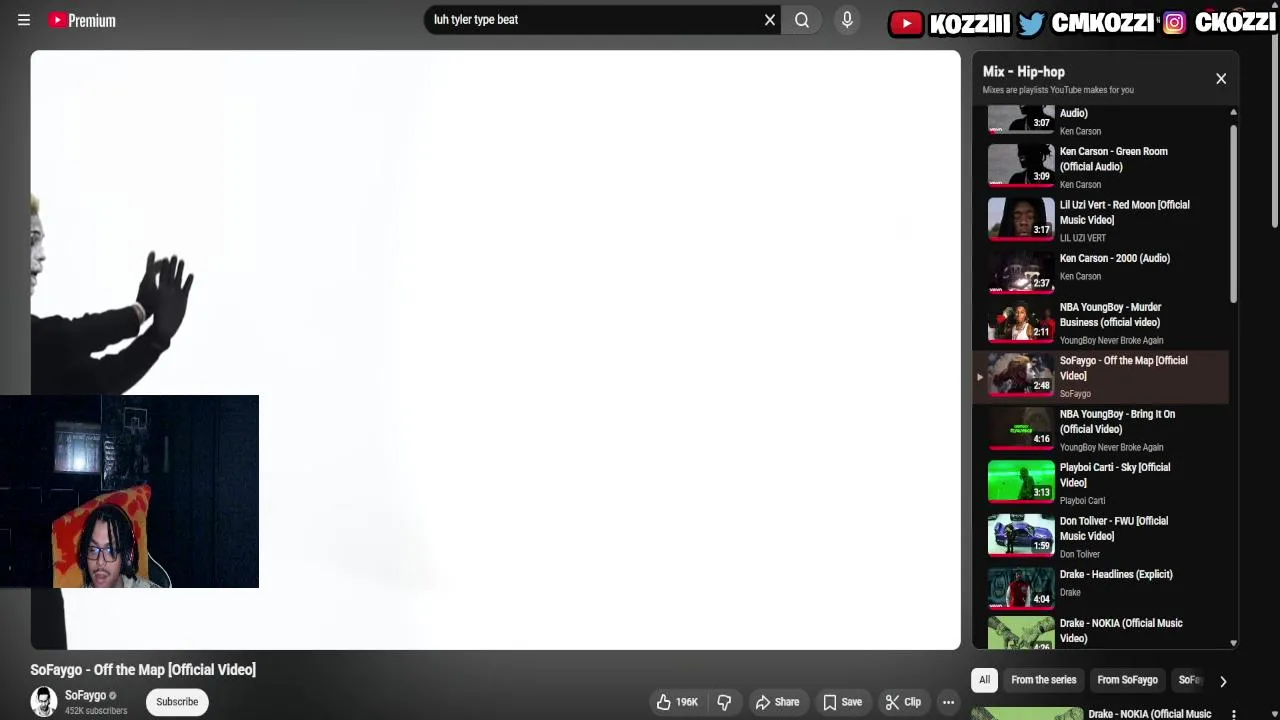Click 'YoungBoy Never Broke Again' under Bring It On
The height and width of the screenshot is (720, 1280).
(x=1111, y=447)
